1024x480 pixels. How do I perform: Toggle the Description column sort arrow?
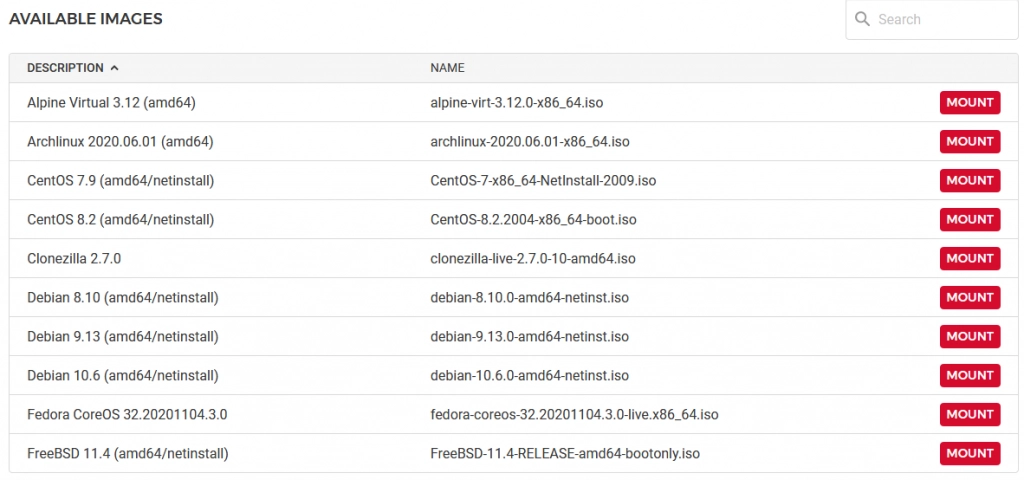coord(114,68)
